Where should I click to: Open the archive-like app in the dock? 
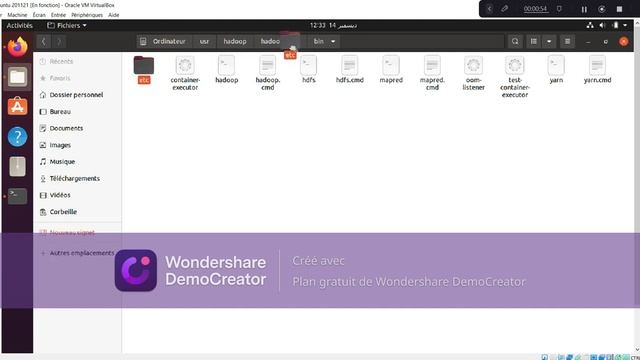(18, 167)
